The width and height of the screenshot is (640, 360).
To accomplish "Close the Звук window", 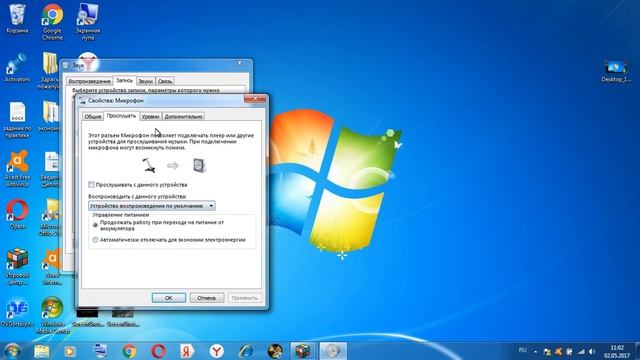I will coord(240,63).
